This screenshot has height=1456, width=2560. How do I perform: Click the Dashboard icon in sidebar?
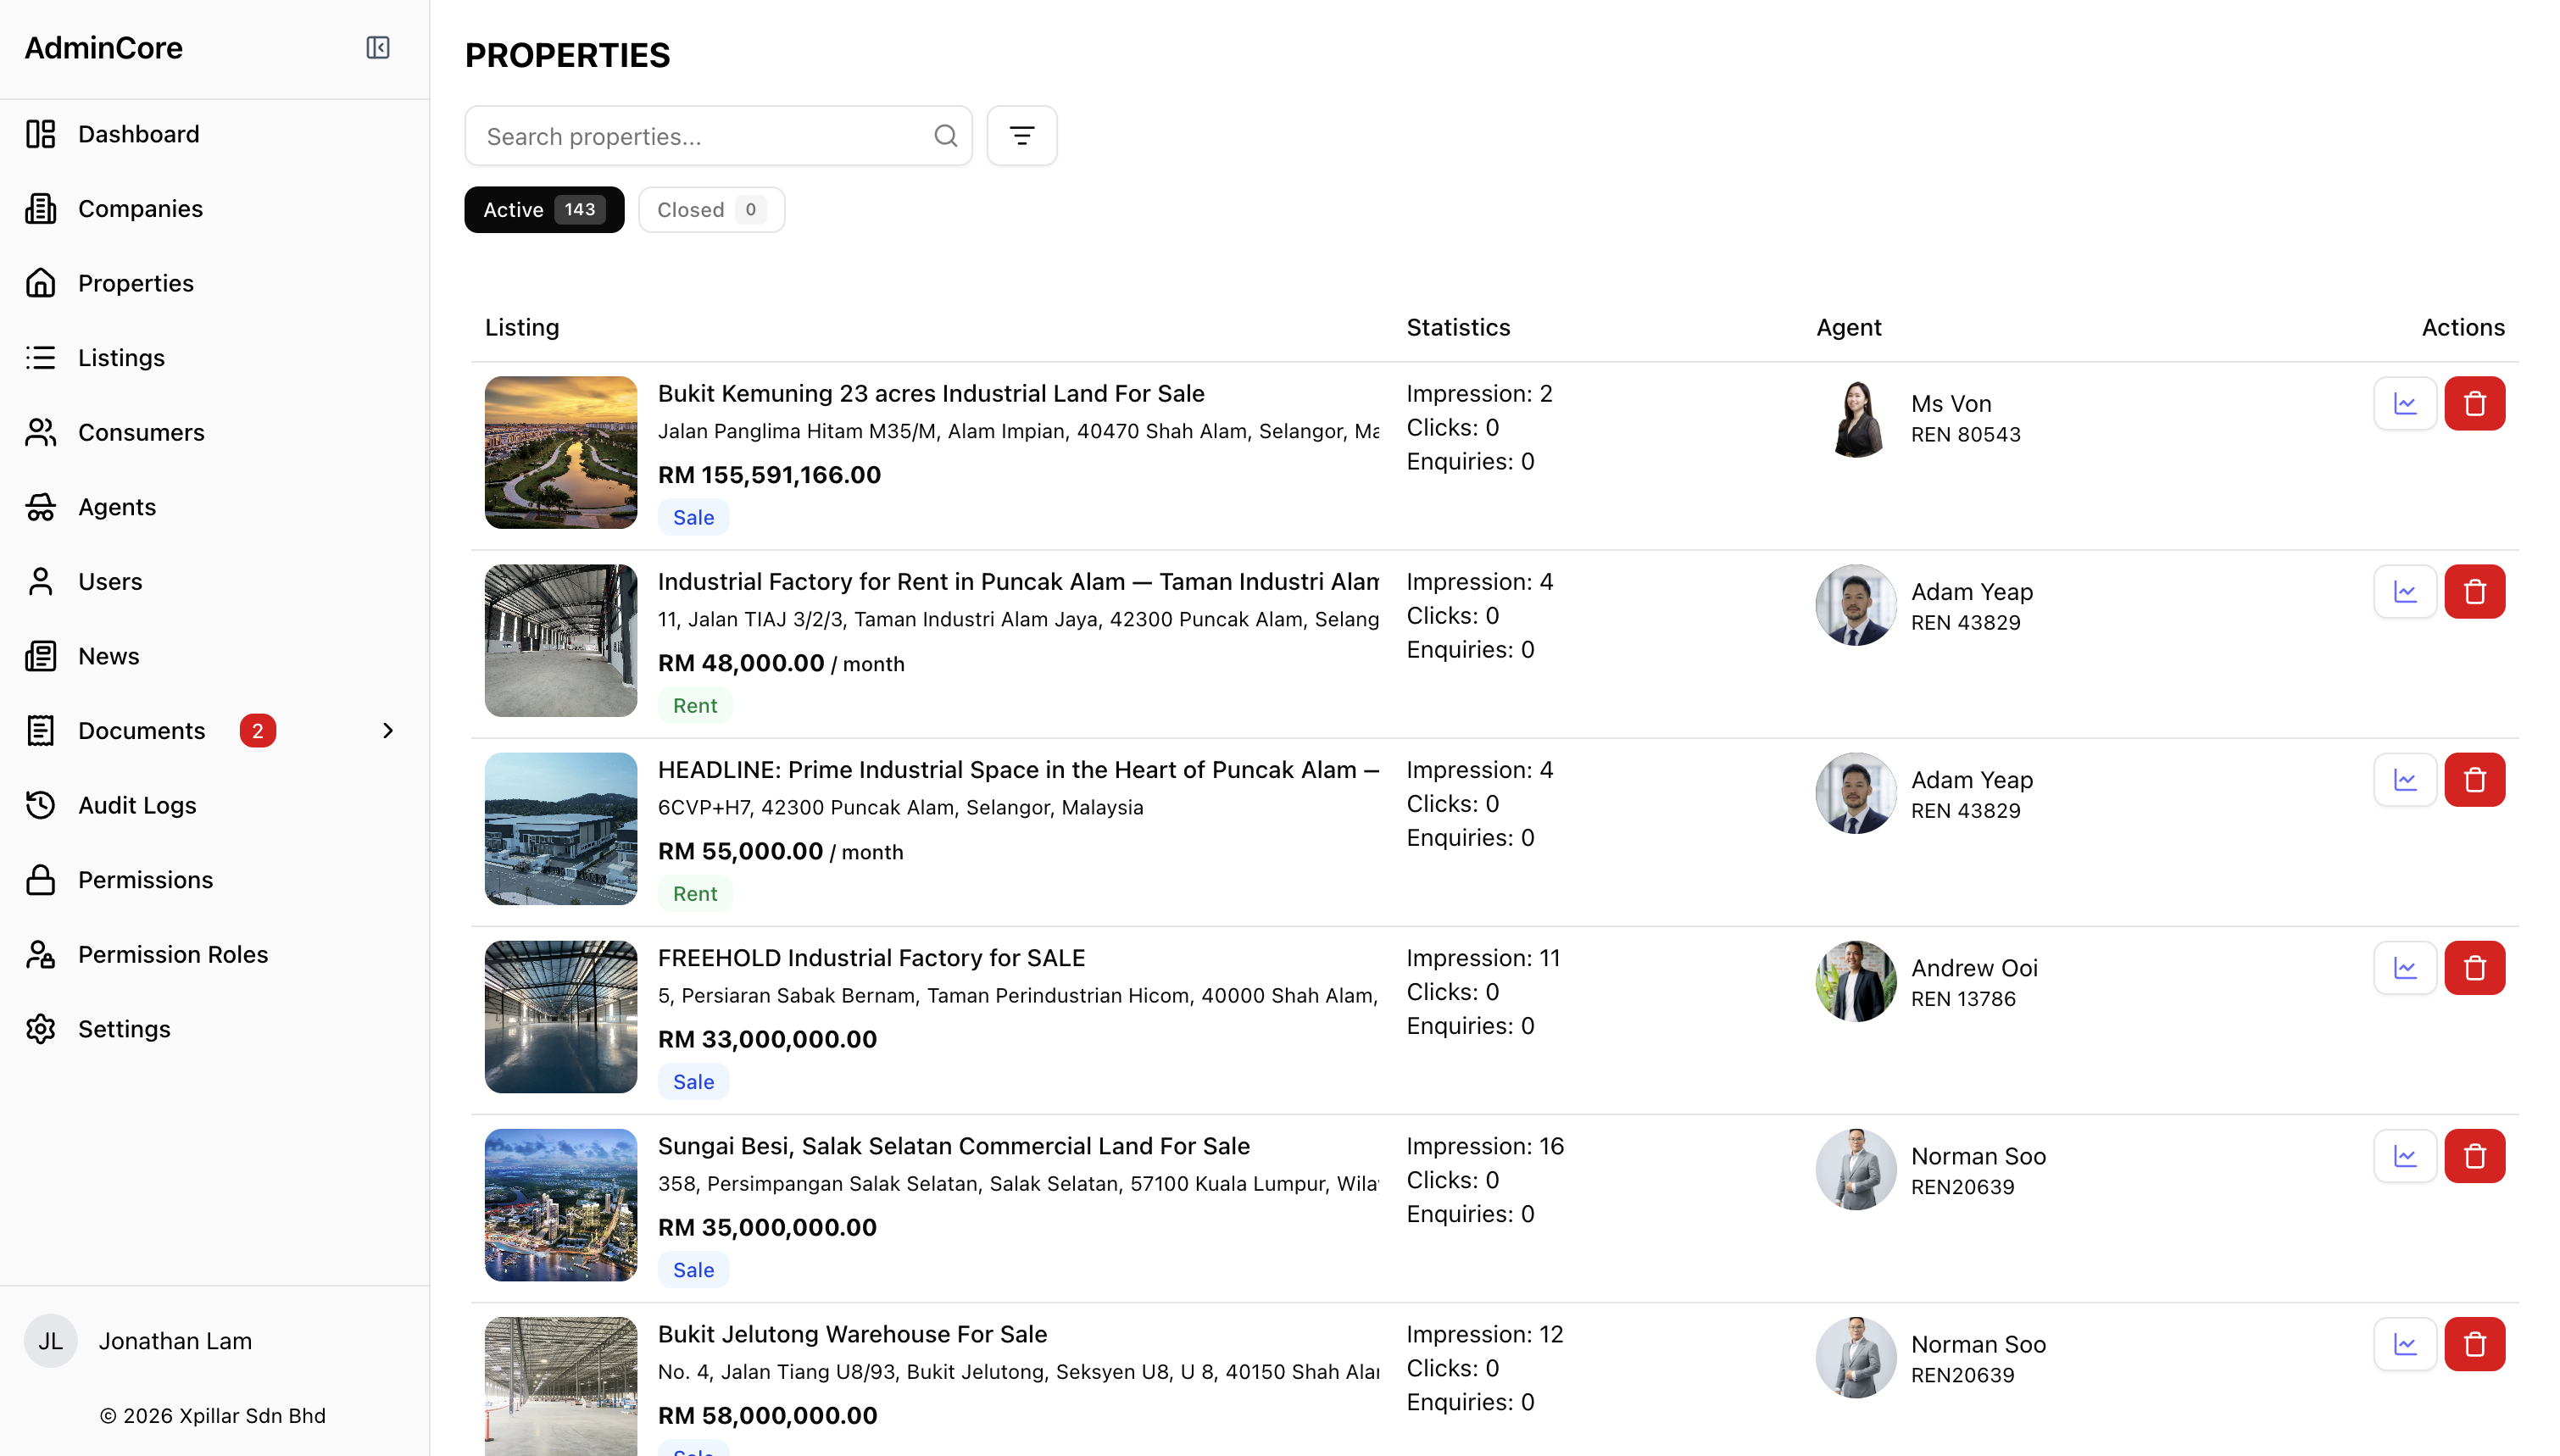40,134
